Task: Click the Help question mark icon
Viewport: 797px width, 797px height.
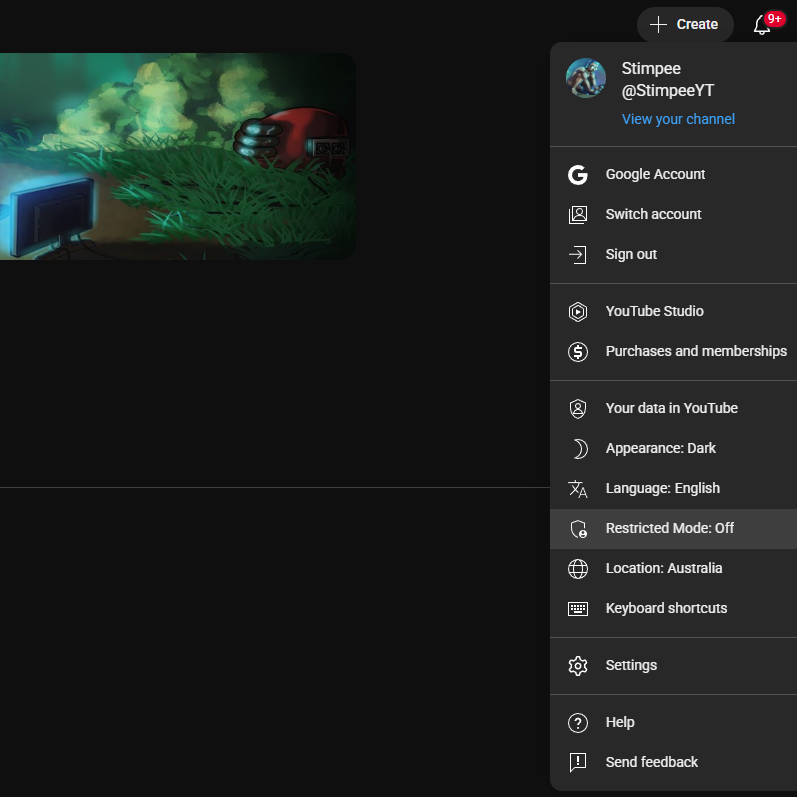Action: coord(578,723)
